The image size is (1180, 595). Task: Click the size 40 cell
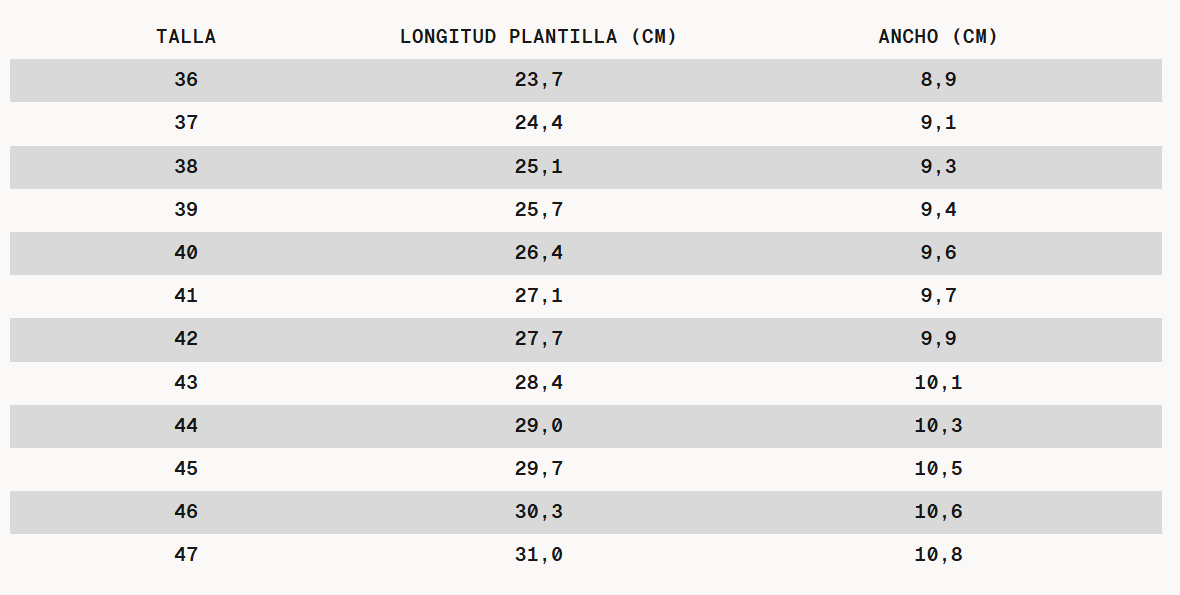click(186, 253)
